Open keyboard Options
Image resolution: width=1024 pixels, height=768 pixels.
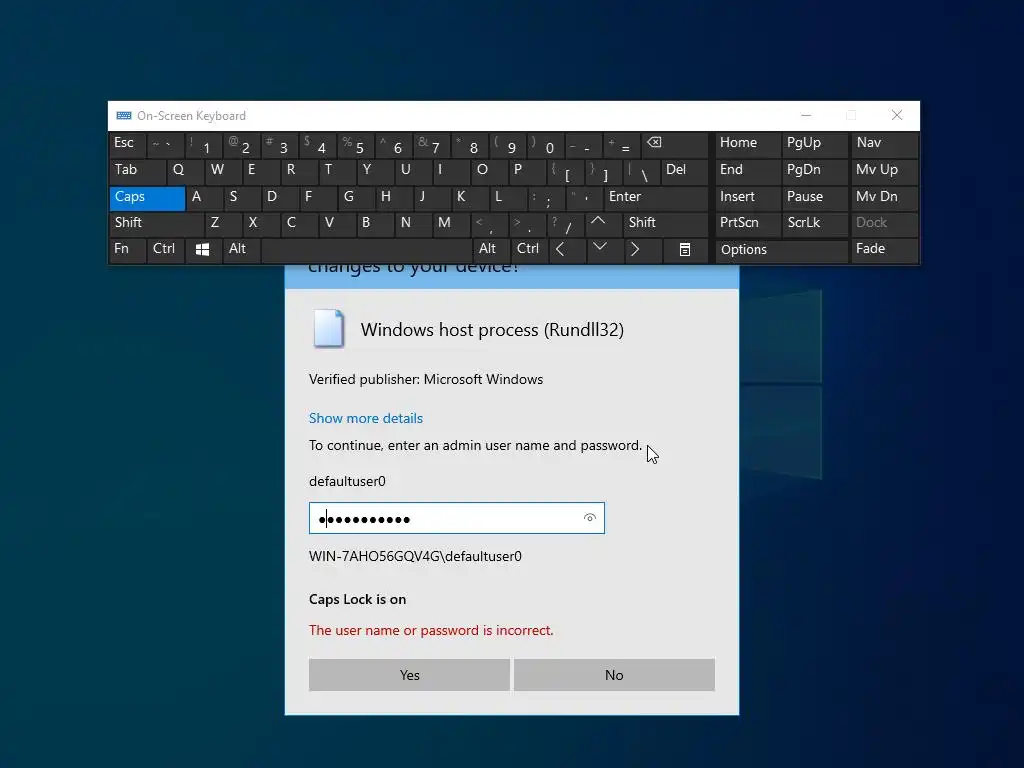(781, 250)
